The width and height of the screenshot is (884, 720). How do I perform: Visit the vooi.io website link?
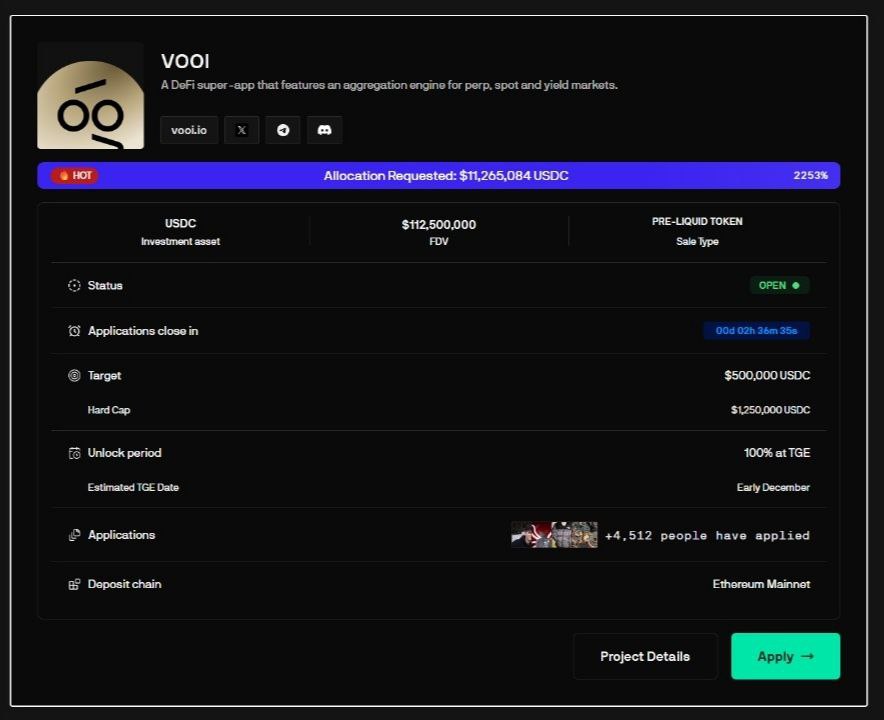click(x=189, y=130)
